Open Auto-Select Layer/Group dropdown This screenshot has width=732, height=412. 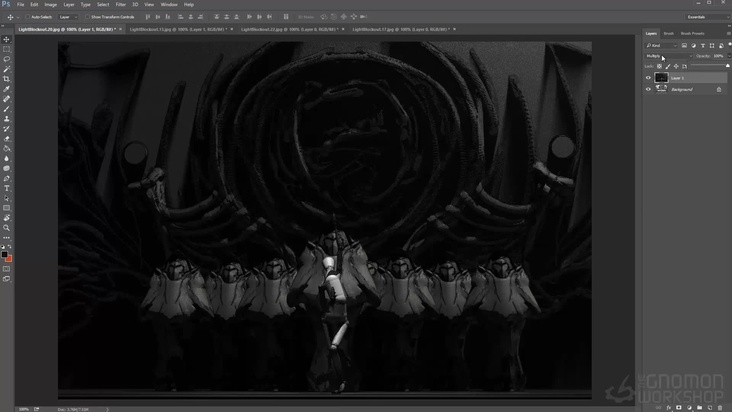(x=68, y=17)
